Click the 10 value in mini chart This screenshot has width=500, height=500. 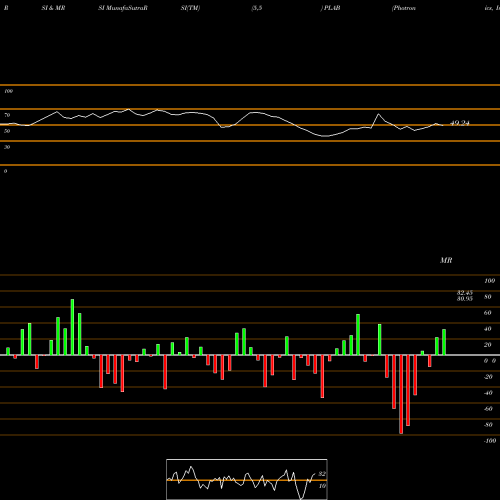pyautogui.click(x=322, y=486)
